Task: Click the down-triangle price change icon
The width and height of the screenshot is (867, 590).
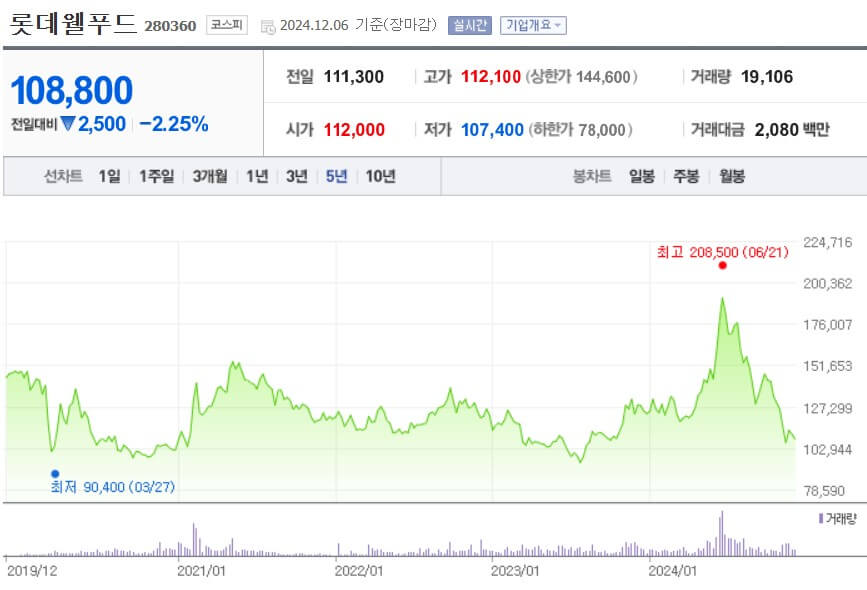Action: (x=68, y=124)
